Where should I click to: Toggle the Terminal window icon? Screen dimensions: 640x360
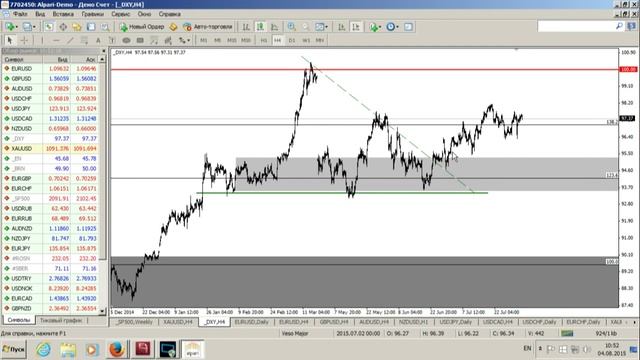91,27
